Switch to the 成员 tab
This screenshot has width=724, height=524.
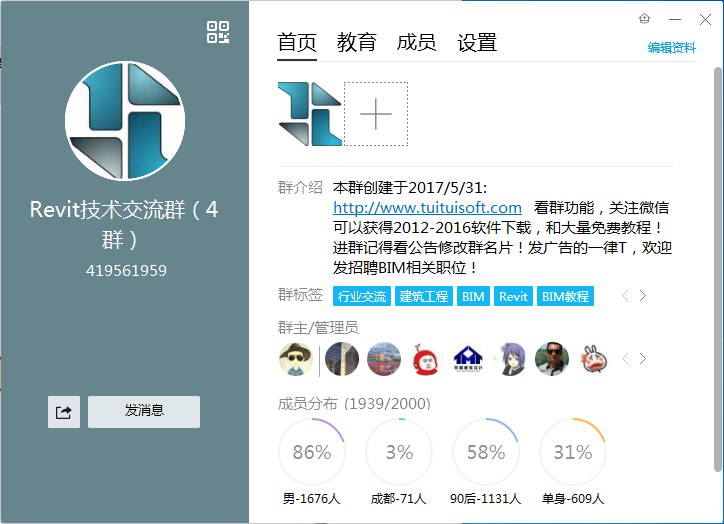(416, 43)
